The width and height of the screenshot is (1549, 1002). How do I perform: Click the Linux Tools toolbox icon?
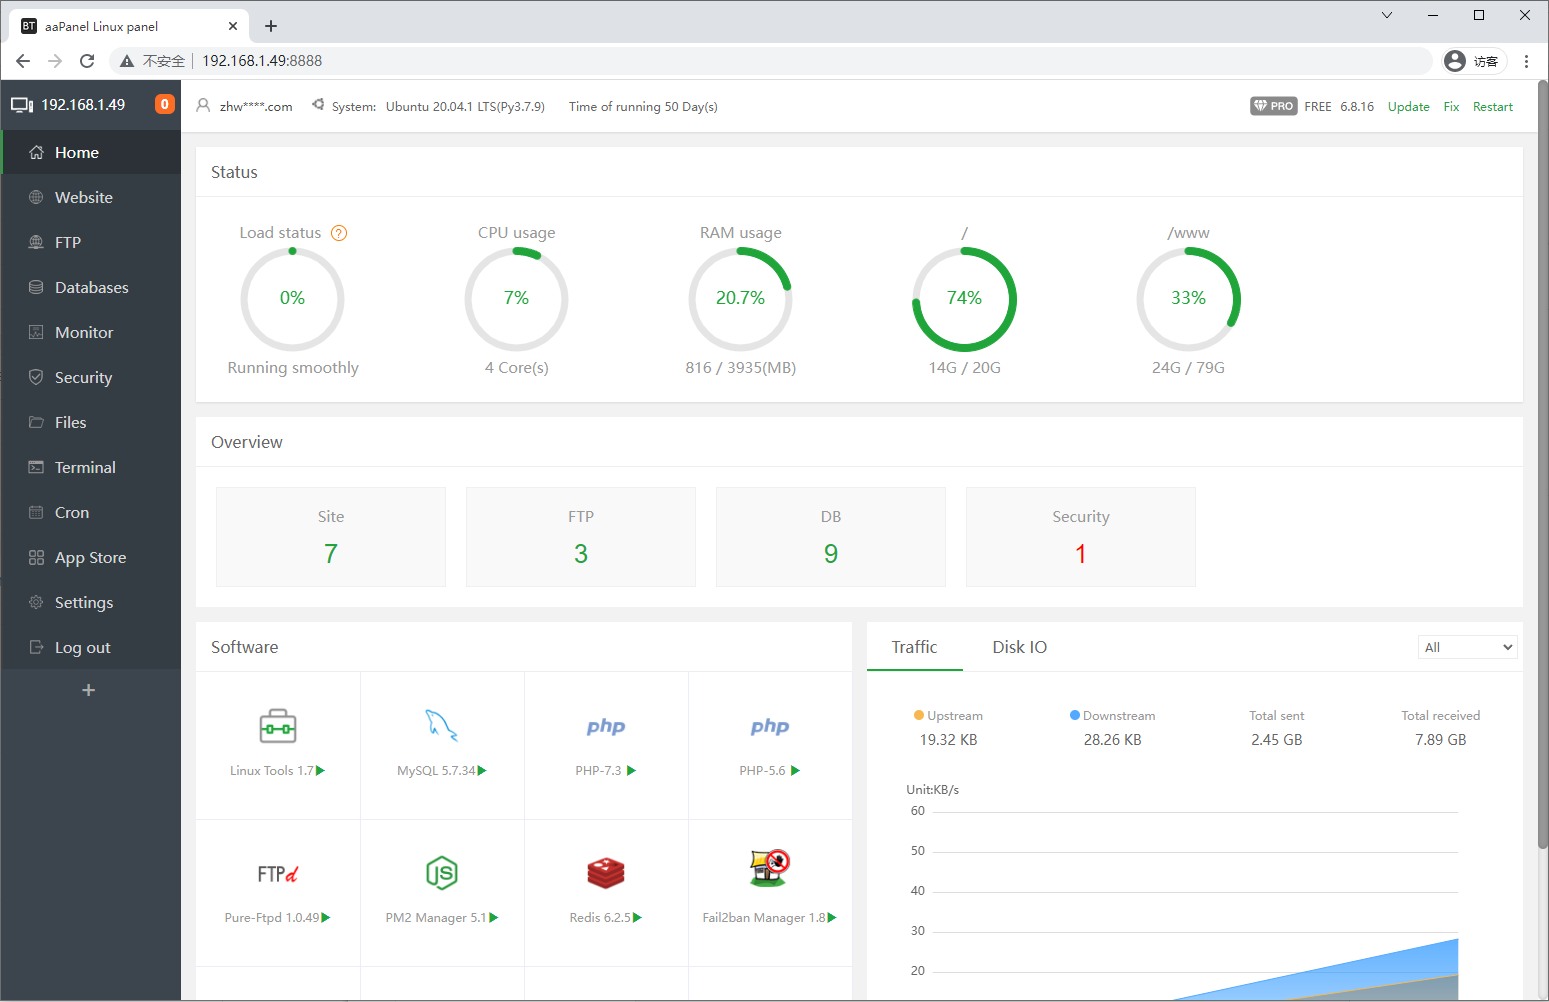pos(278,726)
